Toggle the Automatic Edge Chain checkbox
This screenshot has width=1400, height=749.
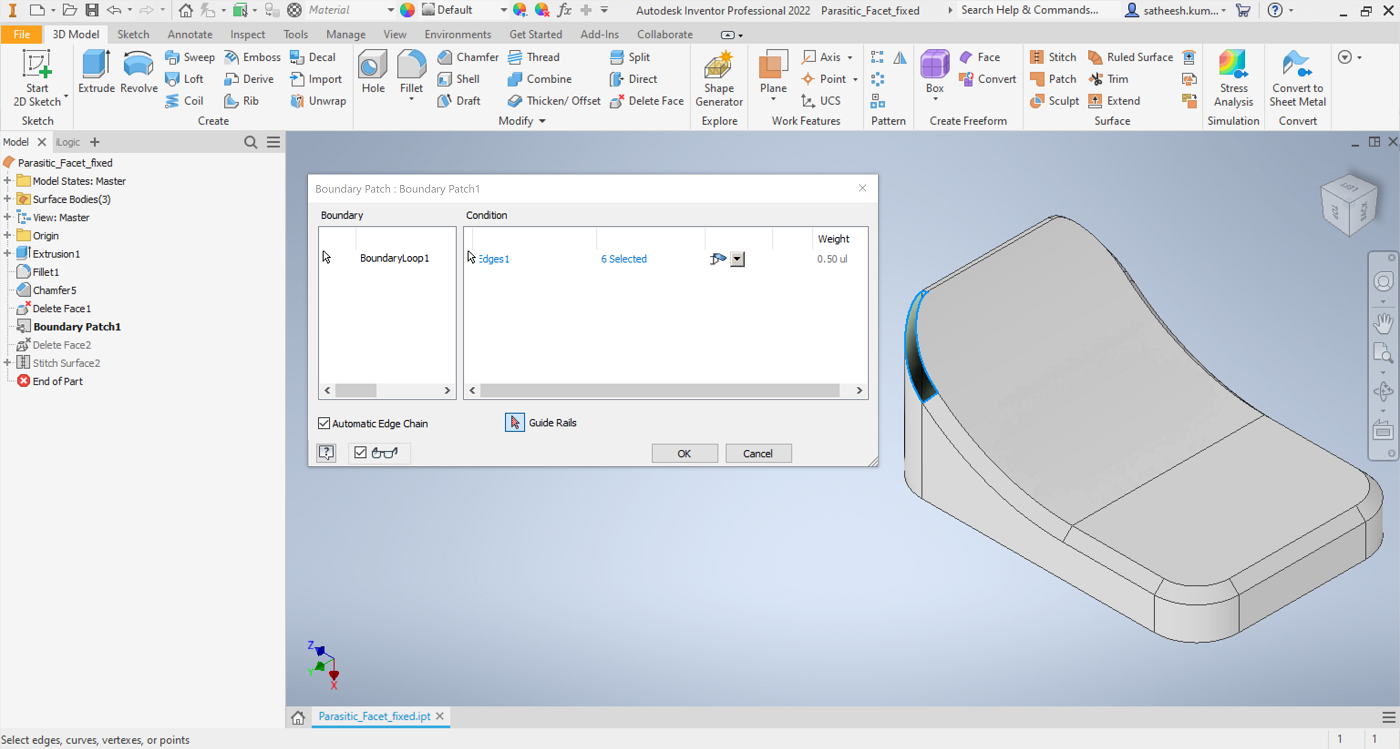pos(324,423)
